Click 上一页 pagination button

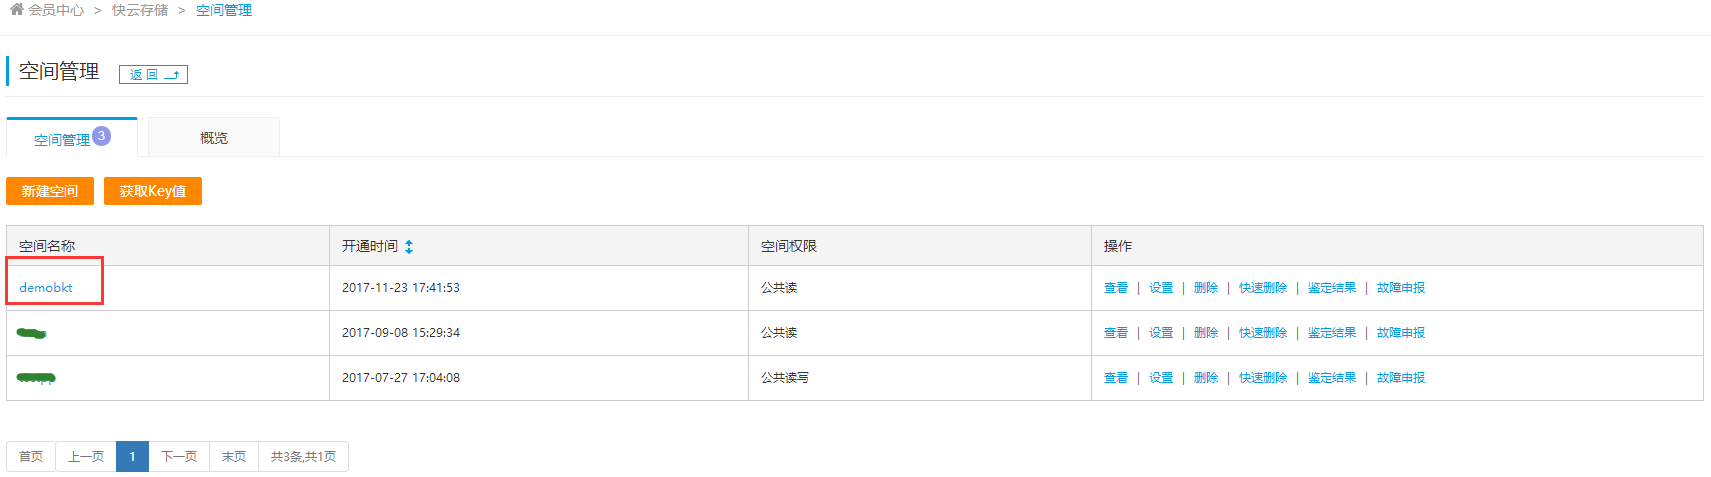pyautogui.click(x=86, y=456)
